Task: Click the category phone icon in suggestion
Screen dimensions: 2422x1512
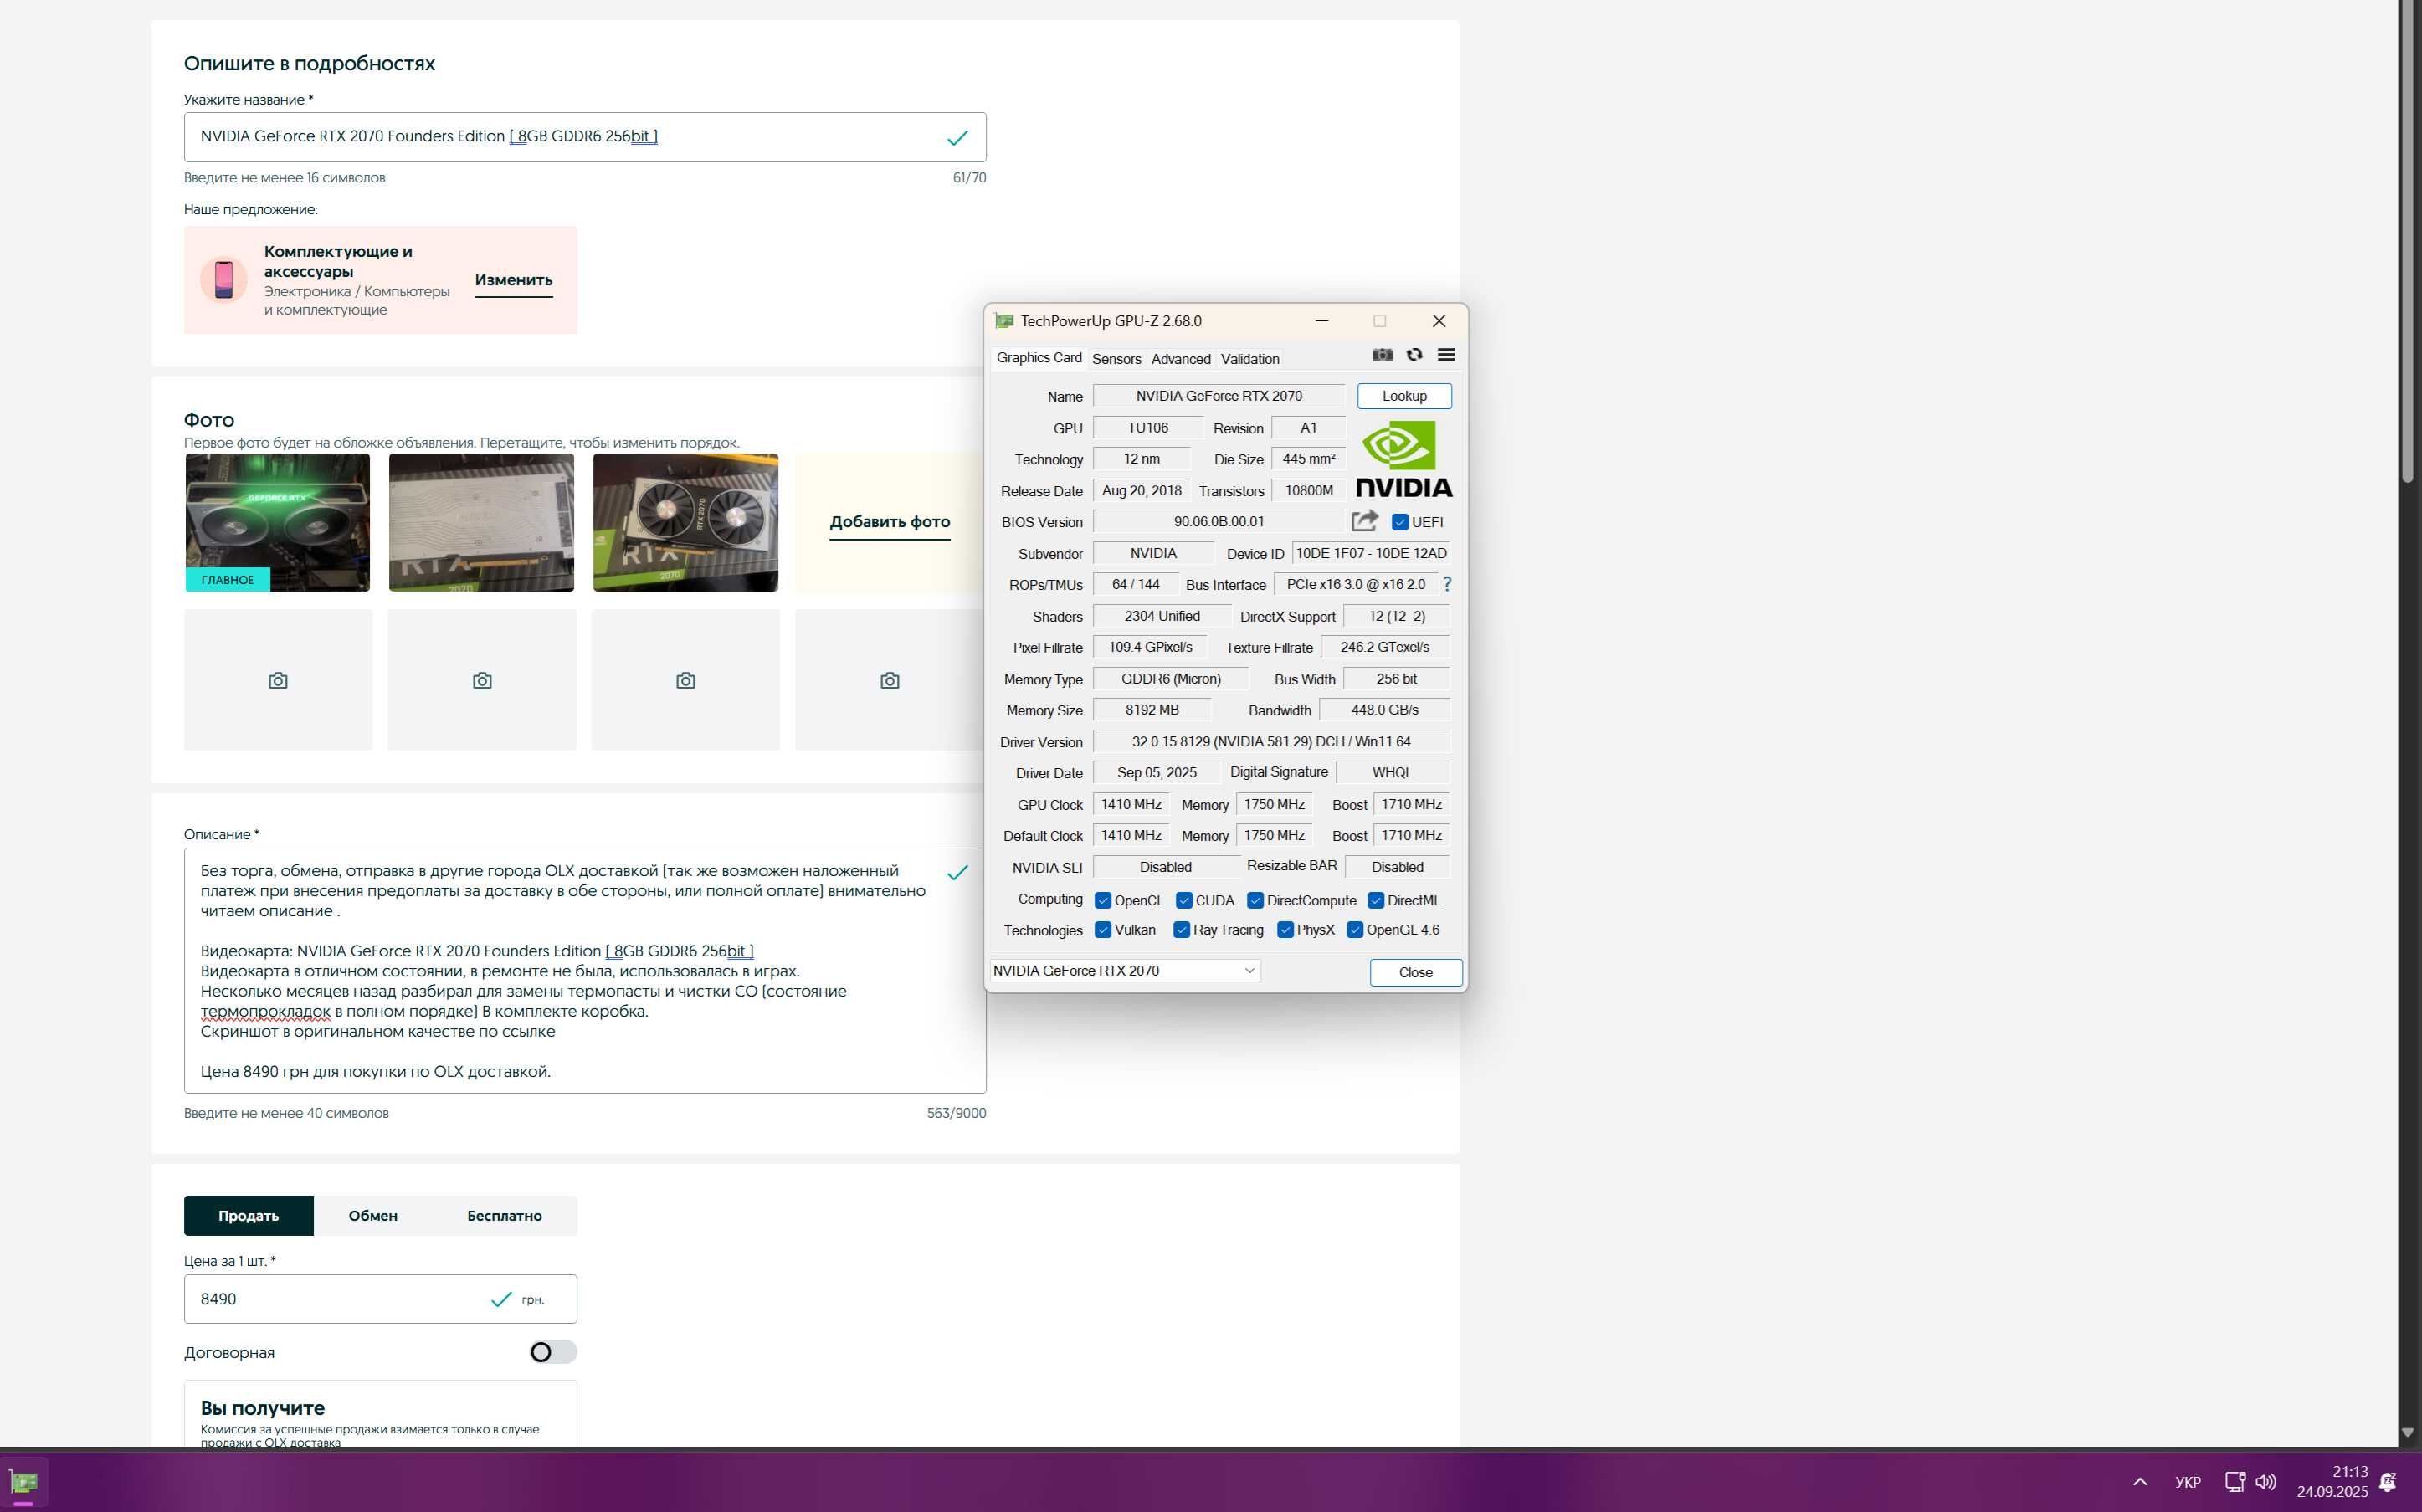Action: tap(224, 280)
